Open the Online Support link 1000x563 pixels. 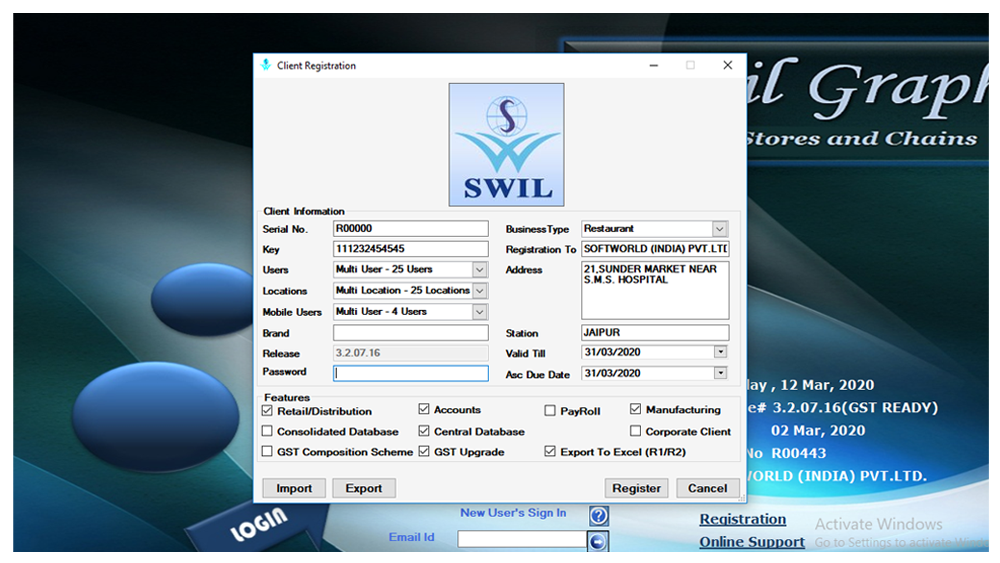[752, 542]
